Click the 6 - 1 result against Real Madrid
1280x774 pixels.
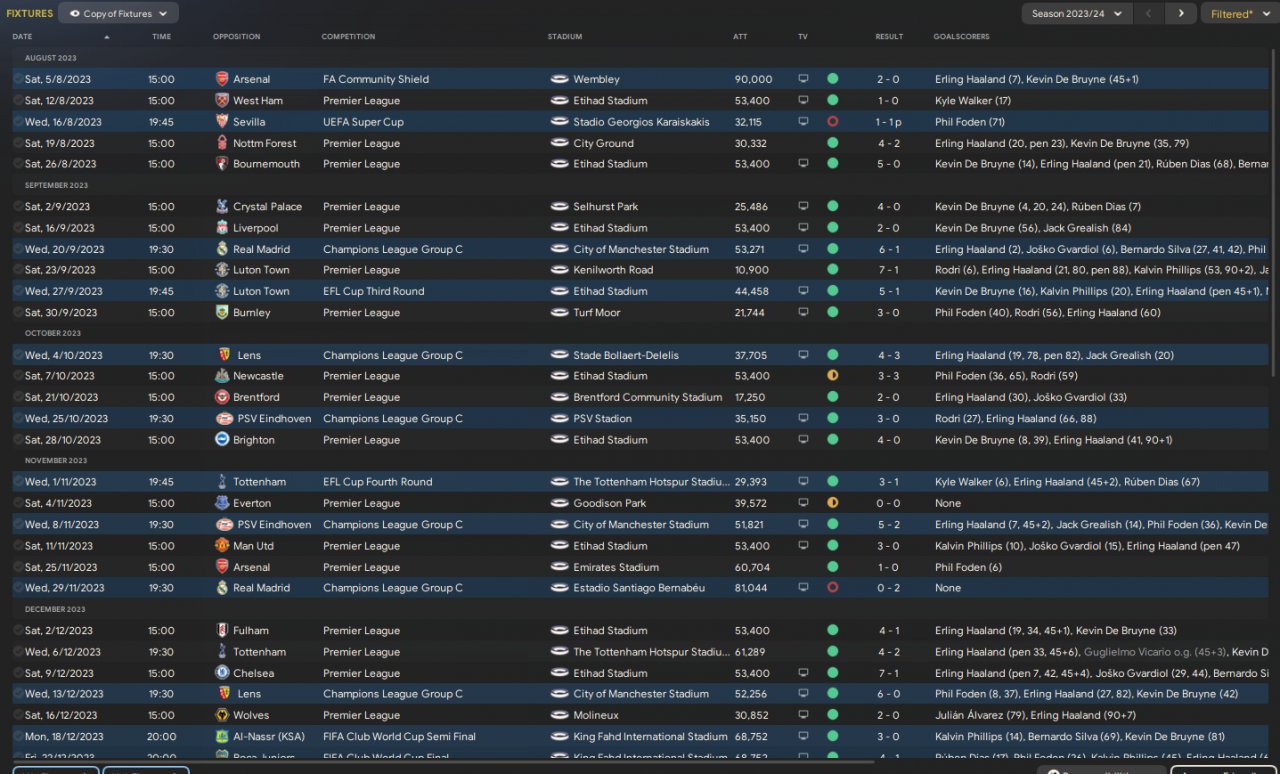click(x=888, y=249)
